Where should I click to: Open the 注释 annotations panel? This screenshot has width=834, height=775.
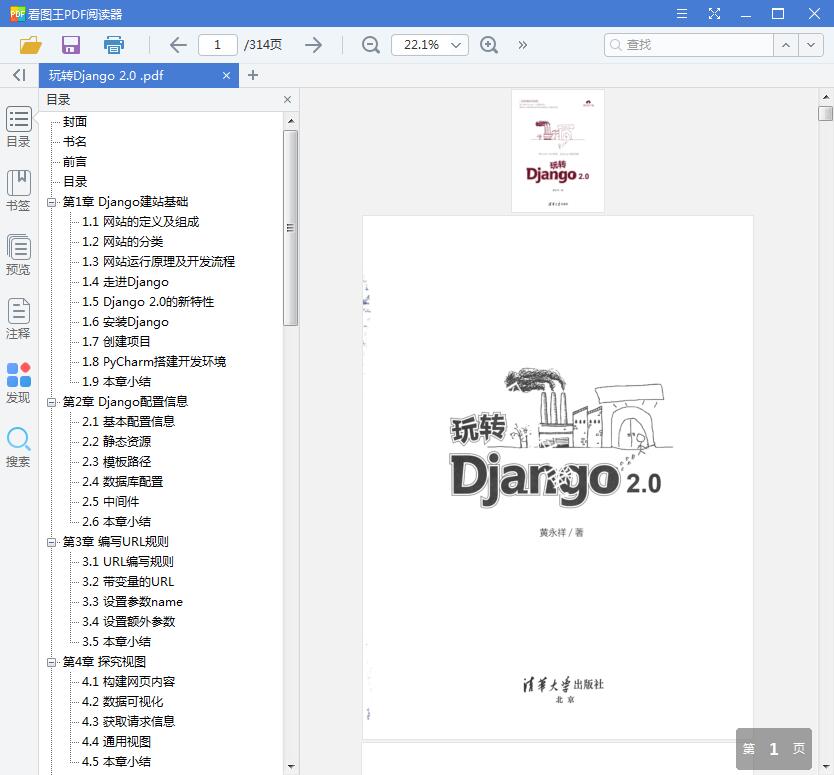click(18, 320)
